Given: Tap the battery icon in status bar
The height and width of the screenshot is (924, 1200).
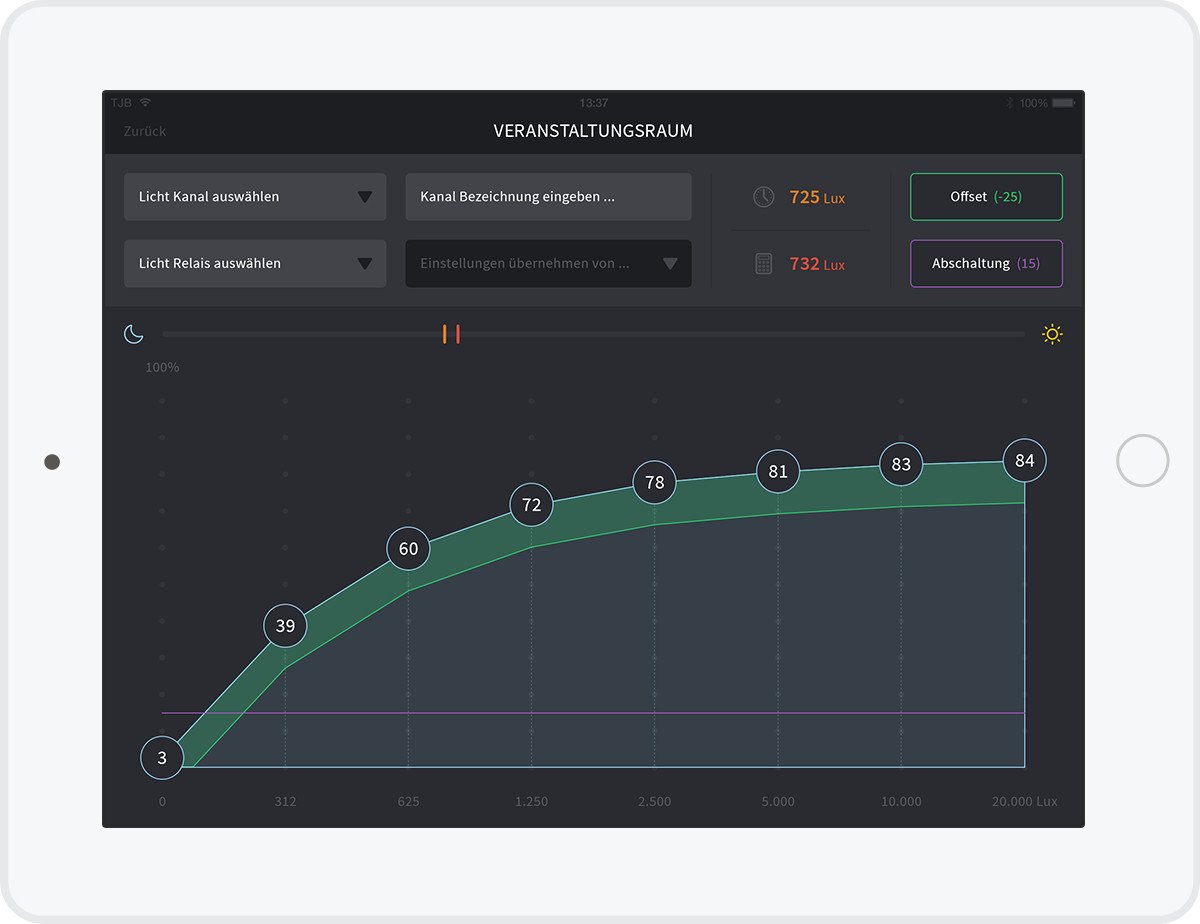Looking at the screenshot, I should (1063, 103).
